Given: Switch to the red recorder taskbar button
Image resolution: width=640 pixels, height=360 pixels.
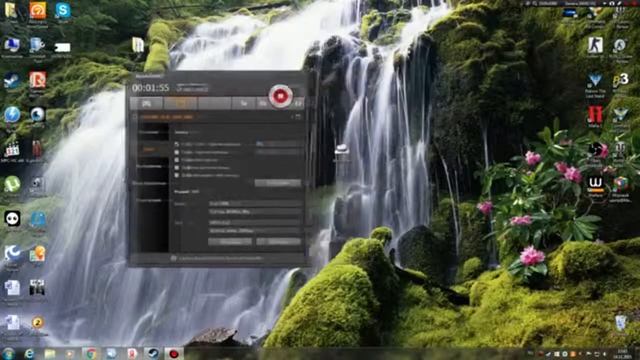Looking at the screenshot, I should 174,354.
